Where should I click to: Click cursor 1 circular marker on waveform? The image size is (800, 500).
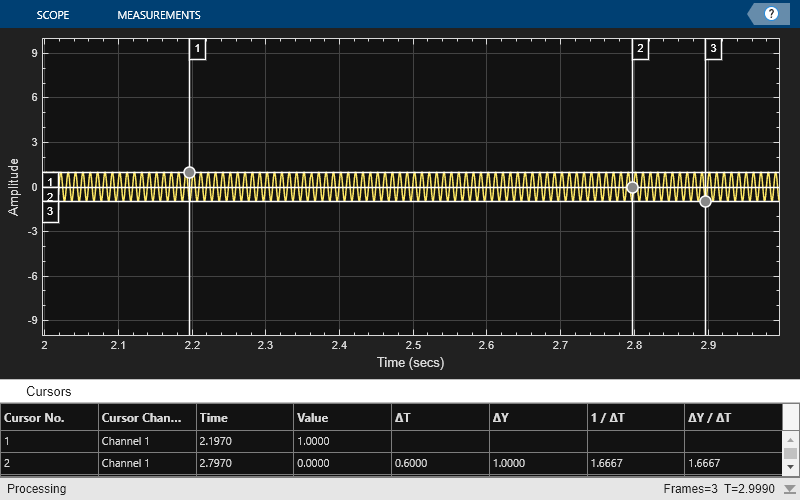190,172
